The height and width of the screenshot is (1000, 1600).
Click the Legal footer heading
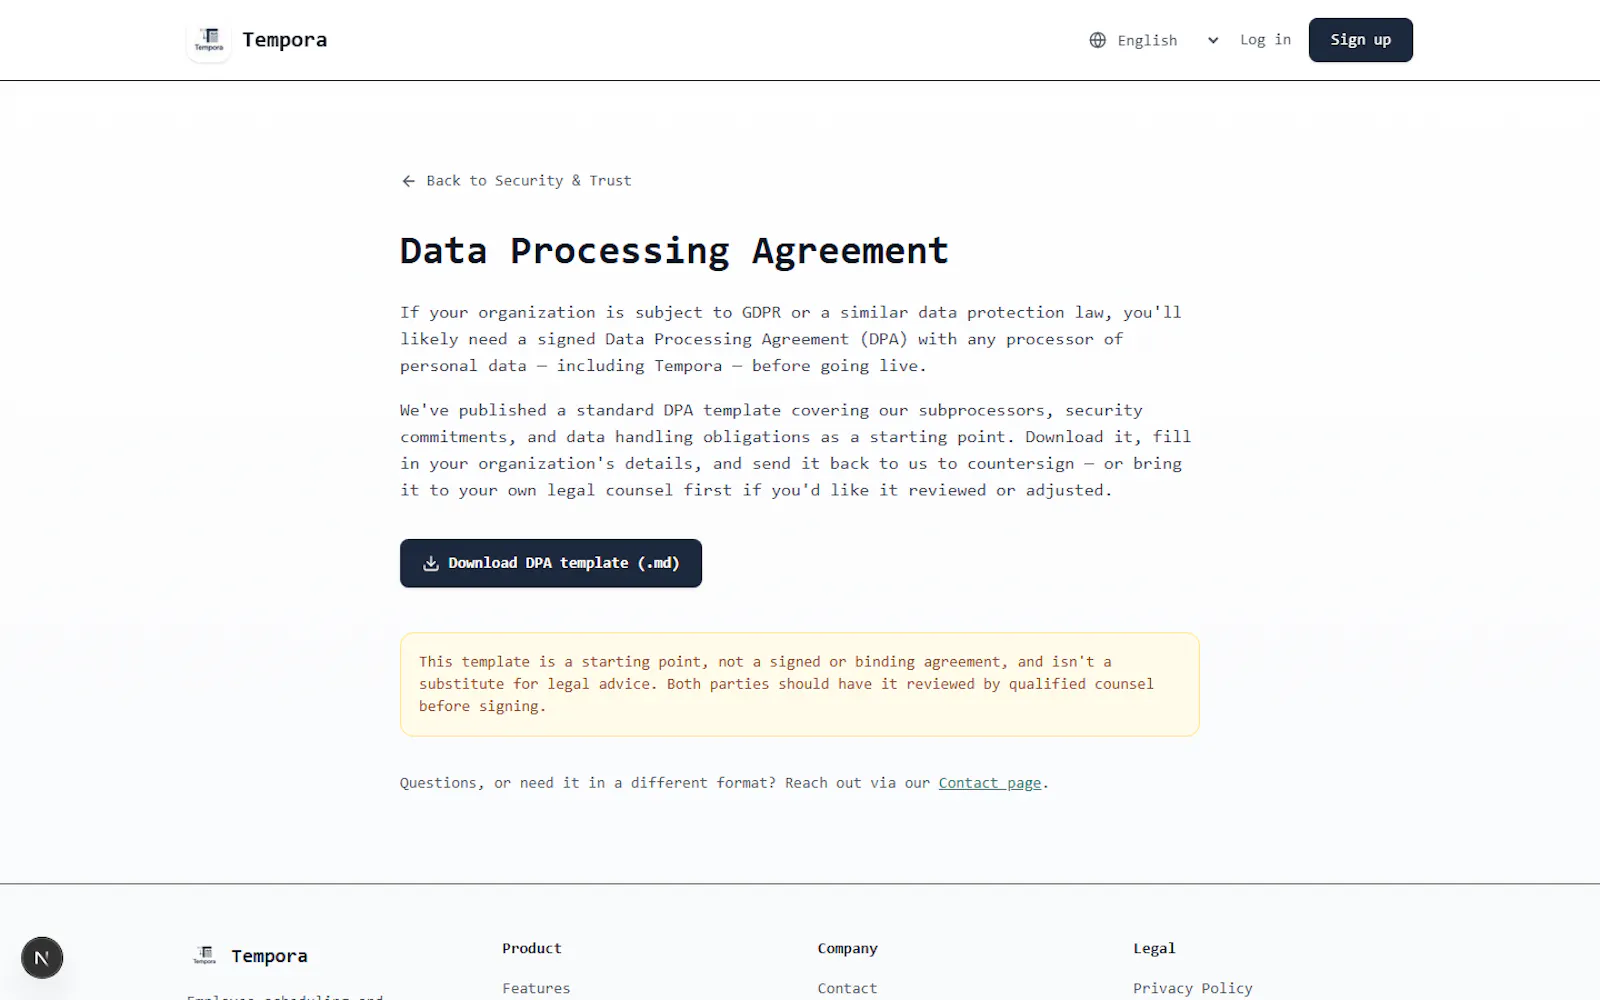(1154, 948)
